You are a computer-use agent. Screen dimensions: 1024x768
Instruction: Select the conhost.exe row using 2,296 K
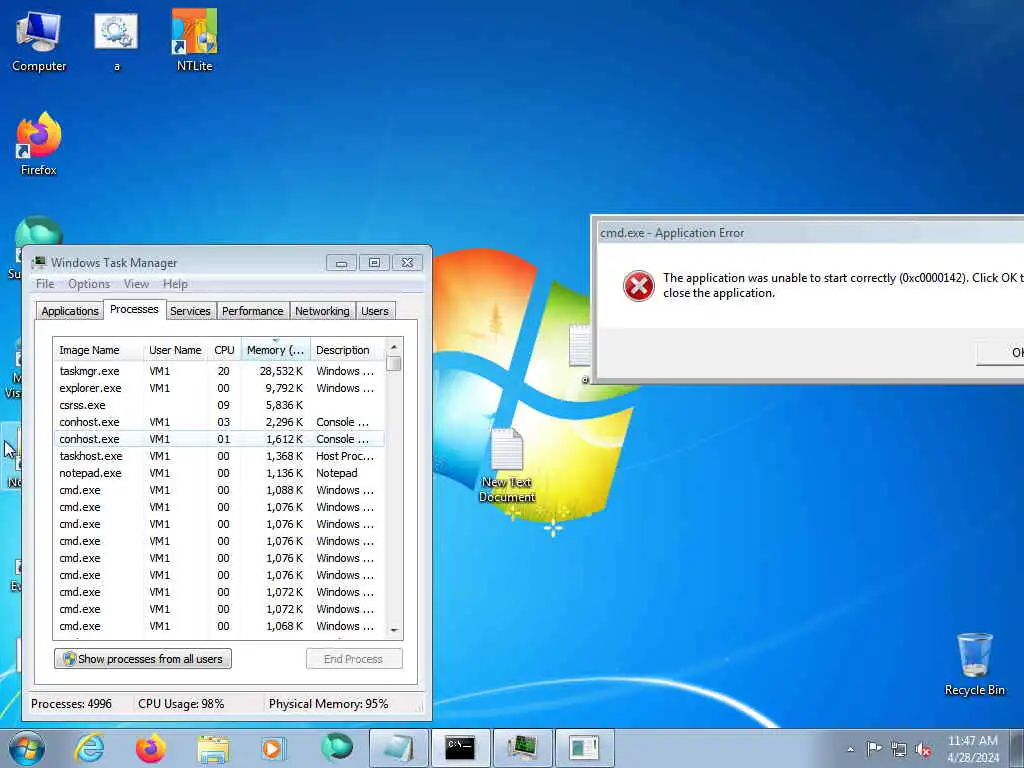[x=219, y=422]
